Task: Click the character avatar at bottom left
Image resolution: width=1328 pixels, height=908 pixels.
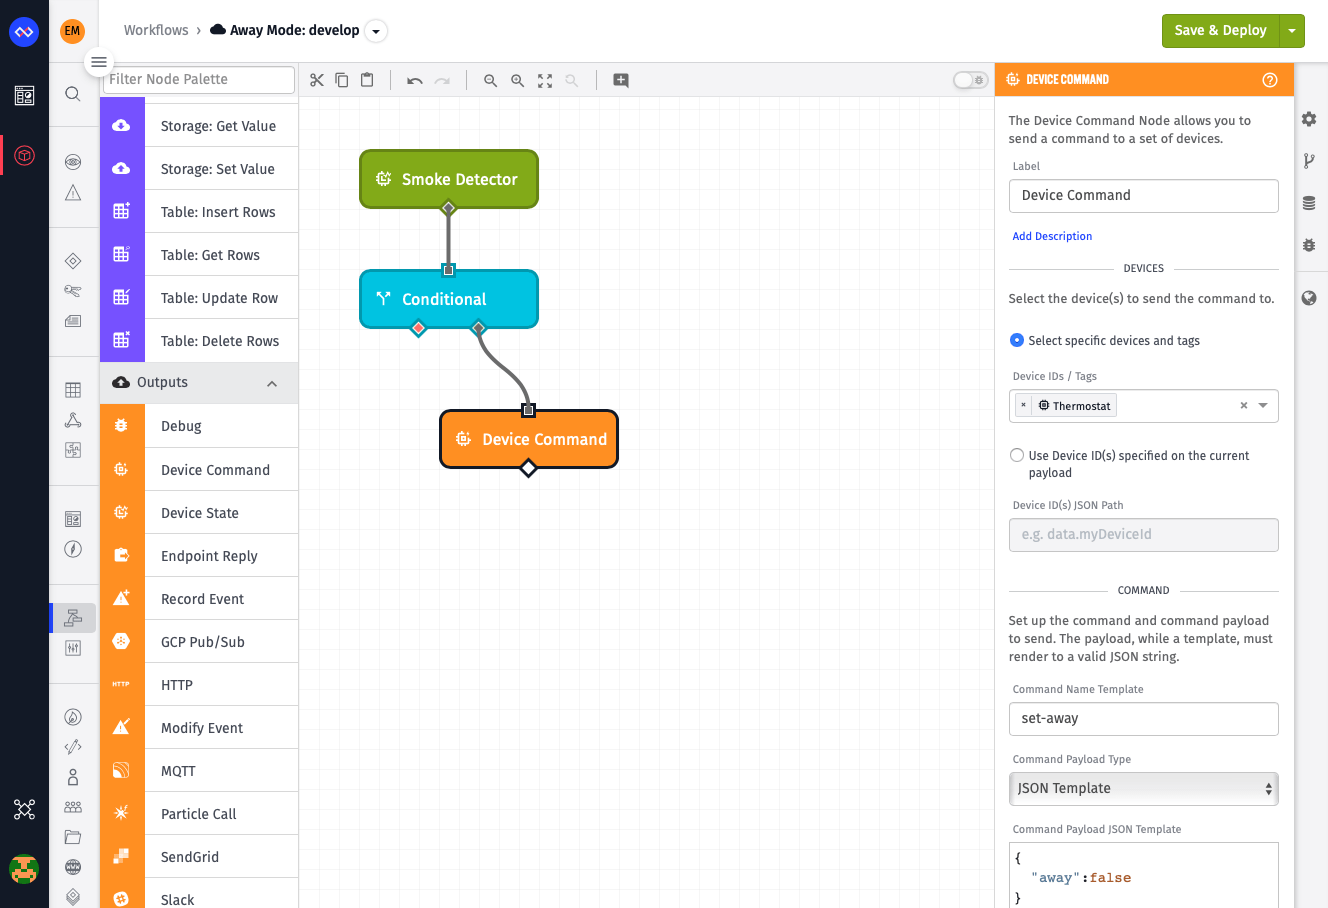Action: coord(24,869)
